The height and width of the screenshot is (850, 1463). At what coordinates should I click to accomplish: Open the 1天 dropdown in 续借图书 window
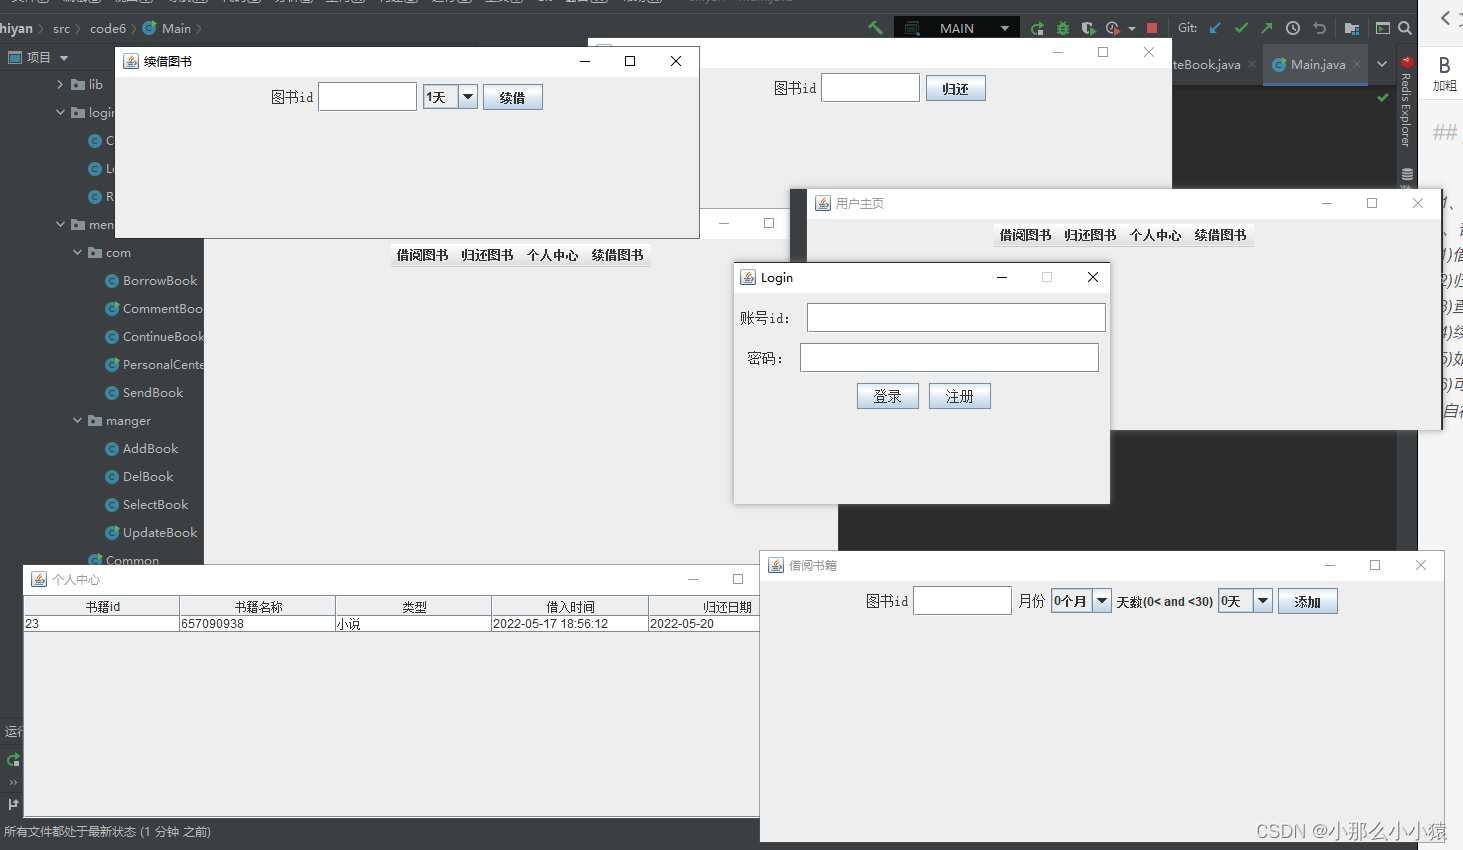point(467,97)
